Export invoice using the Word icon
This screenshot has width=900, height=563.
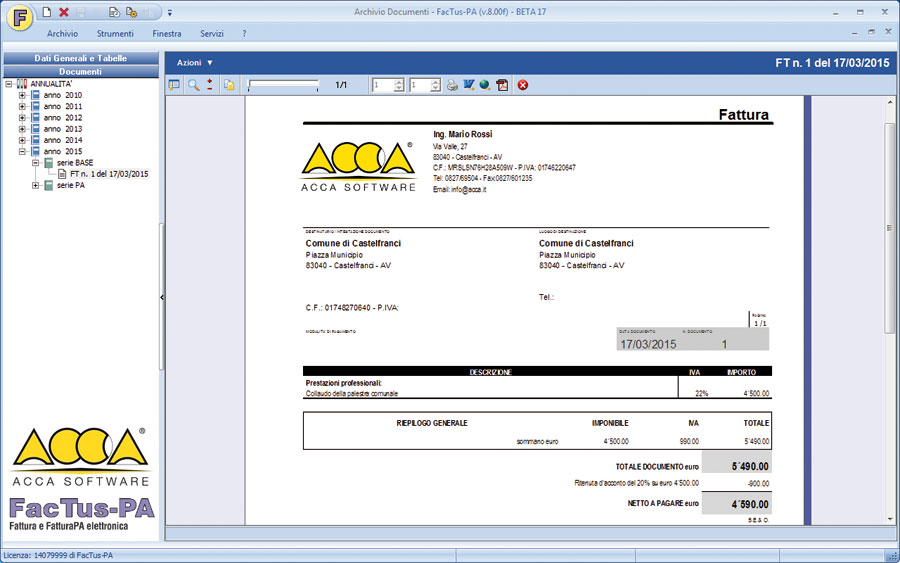[x=468, y=85]
